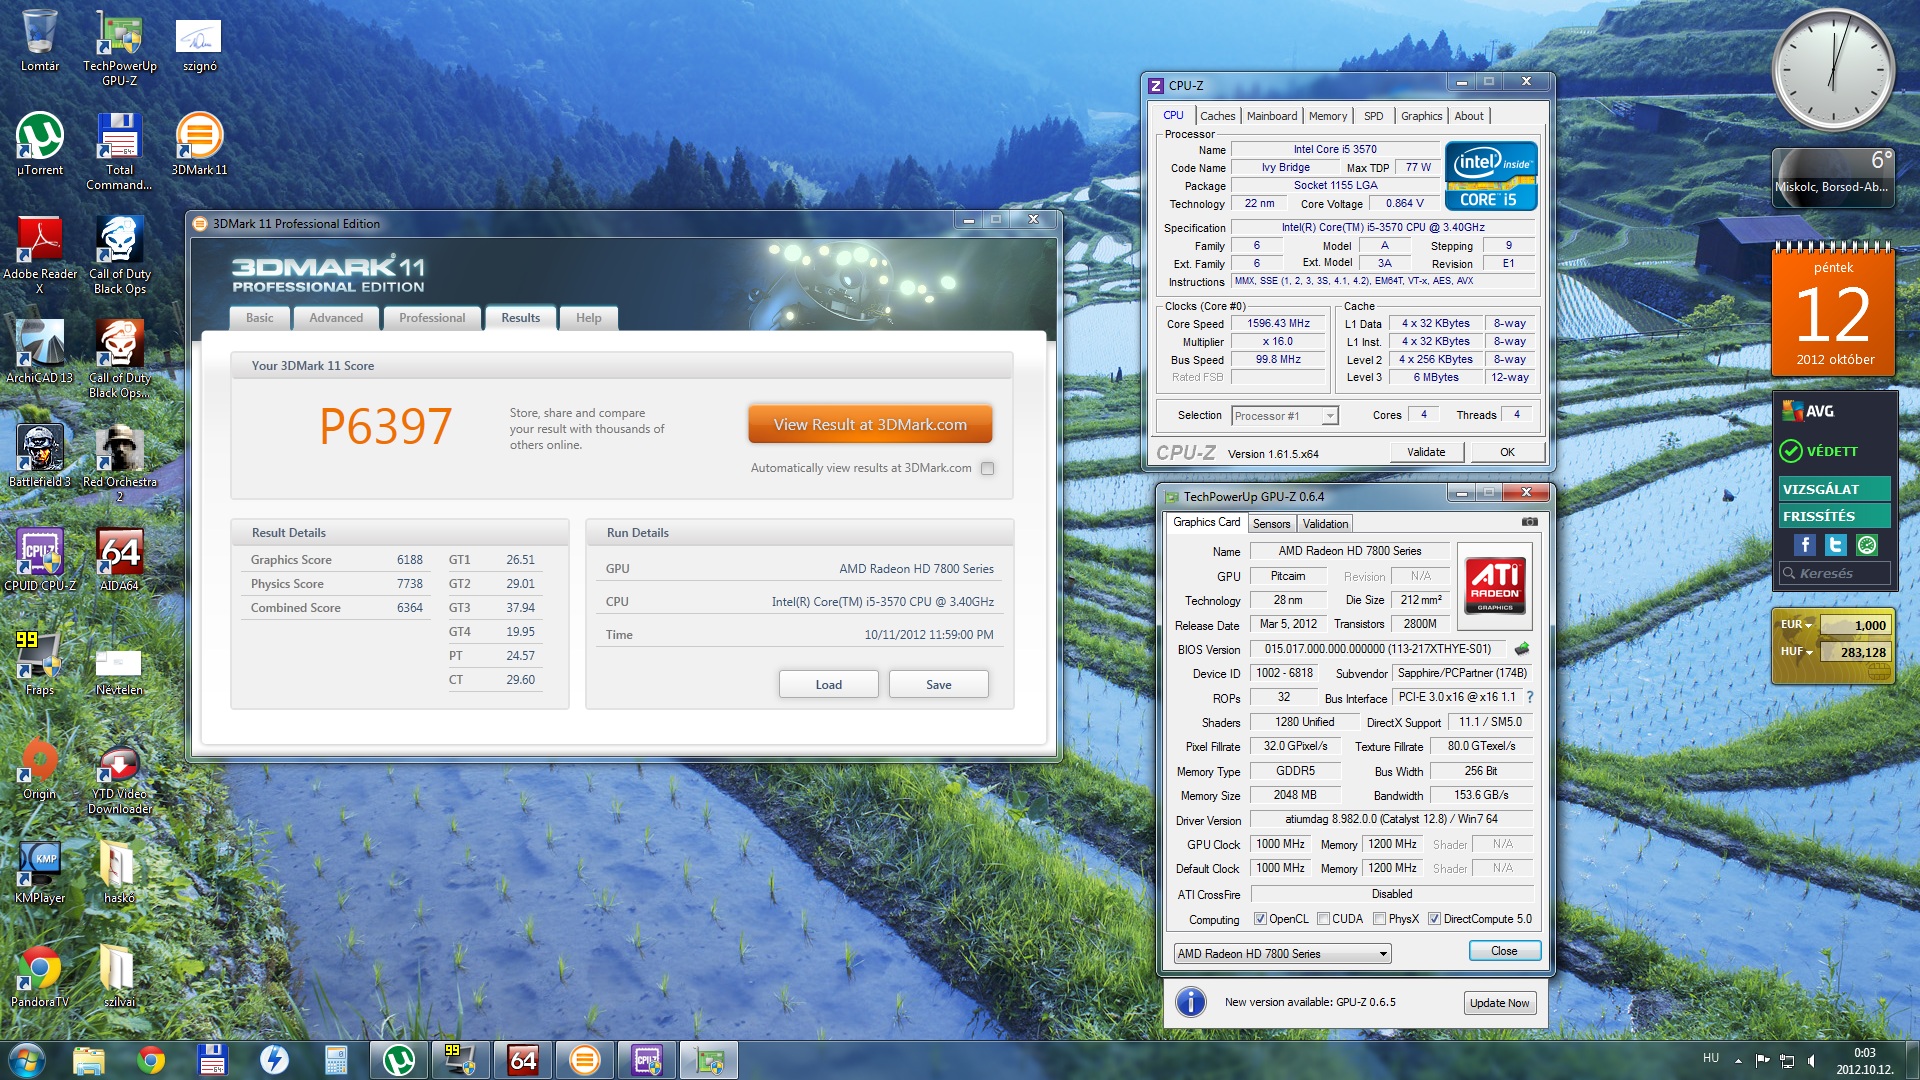Click Update Now for GPU-Z

coord(1498,1003)
